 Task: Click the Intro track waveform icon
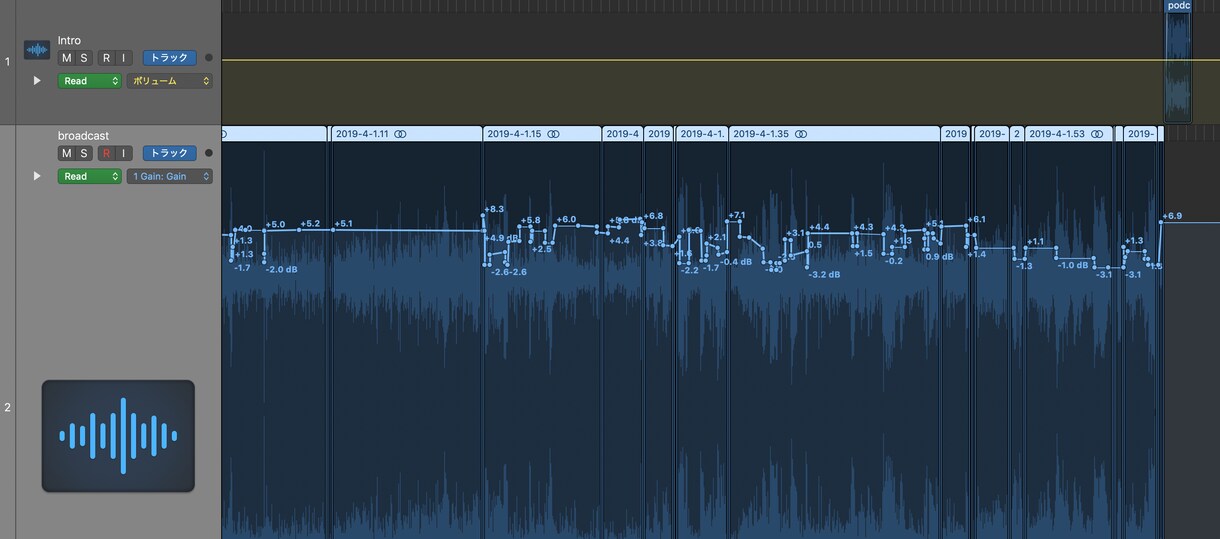37,50
